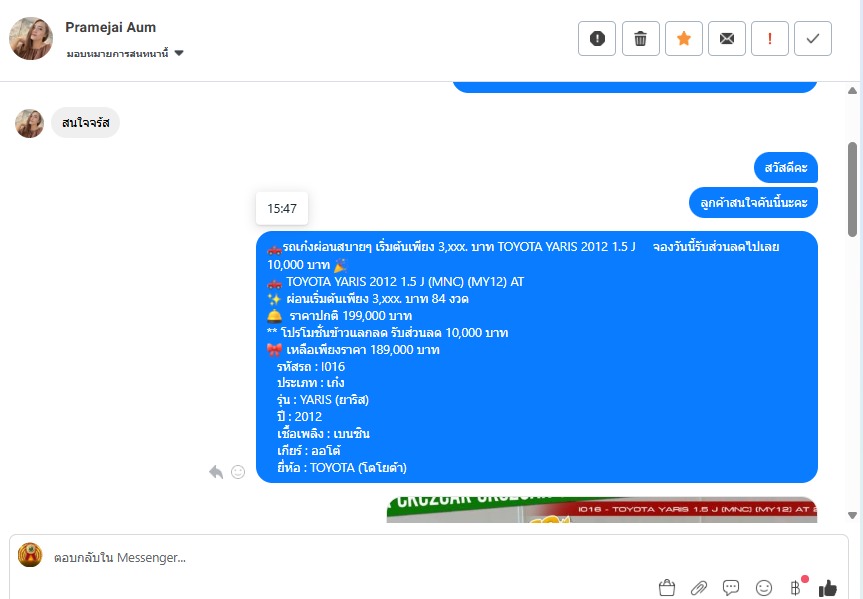
Task: Click ปี : 2012 line
Action: 299,417
